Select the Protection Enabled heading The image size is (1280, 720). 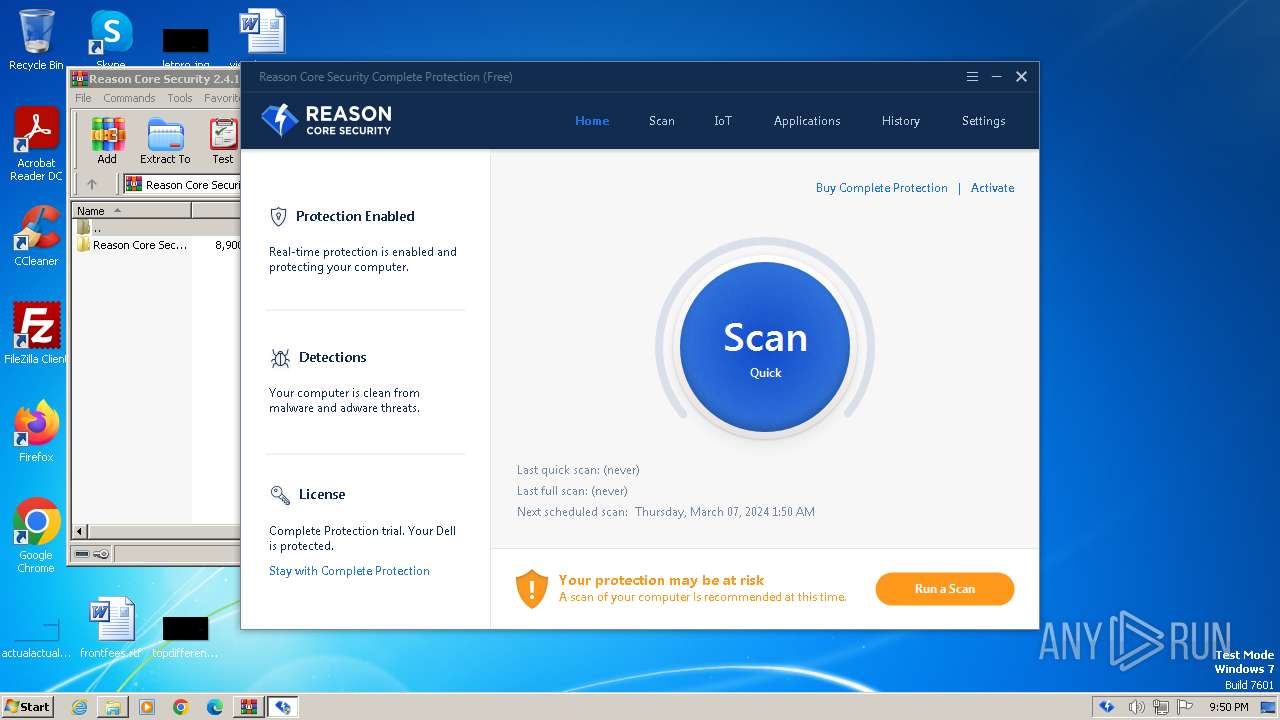pyautogui.click(x=355, y=216)
